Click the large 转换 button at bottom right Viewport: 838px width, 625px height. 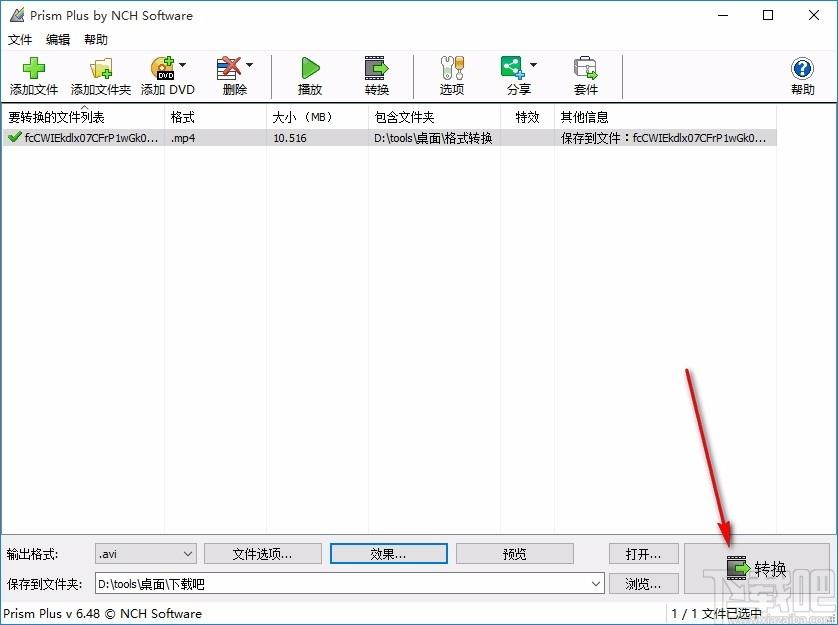[x=757, y=569]
